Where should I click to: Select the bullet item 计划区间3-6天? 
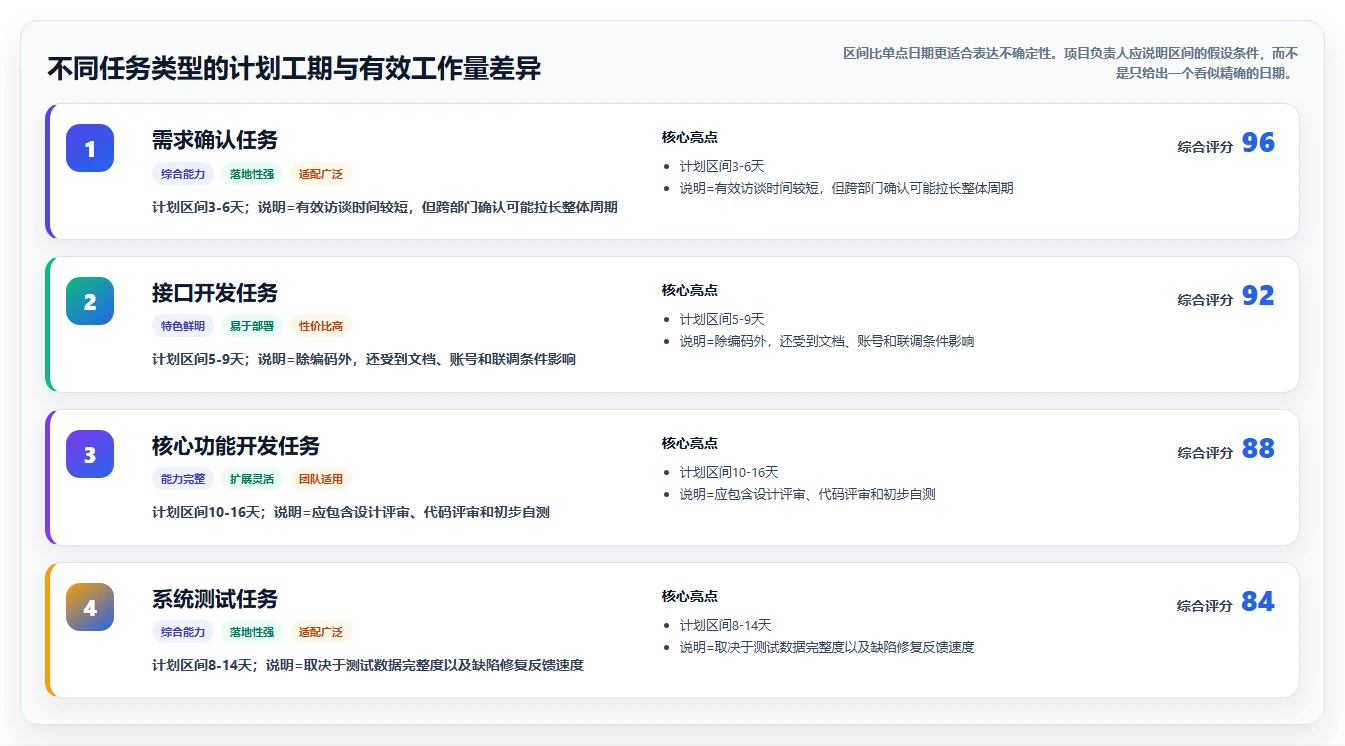tap(722, 166)
